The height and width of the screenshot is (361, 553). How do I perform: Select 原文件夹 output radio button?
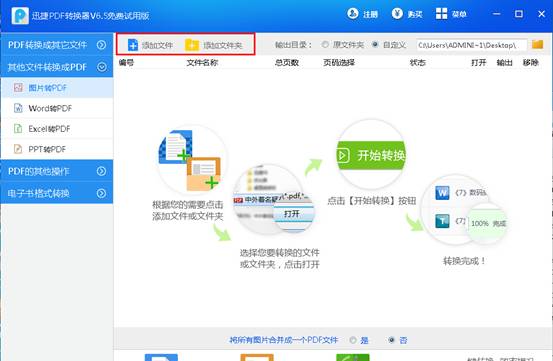click(325, 44)
